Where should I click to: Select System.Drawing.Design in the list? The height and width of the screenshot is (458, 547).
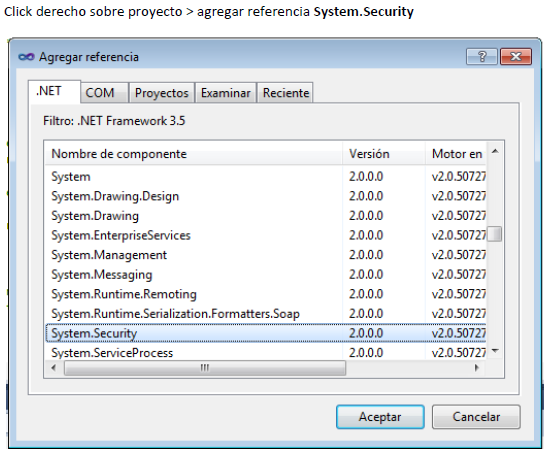(265, 196)
